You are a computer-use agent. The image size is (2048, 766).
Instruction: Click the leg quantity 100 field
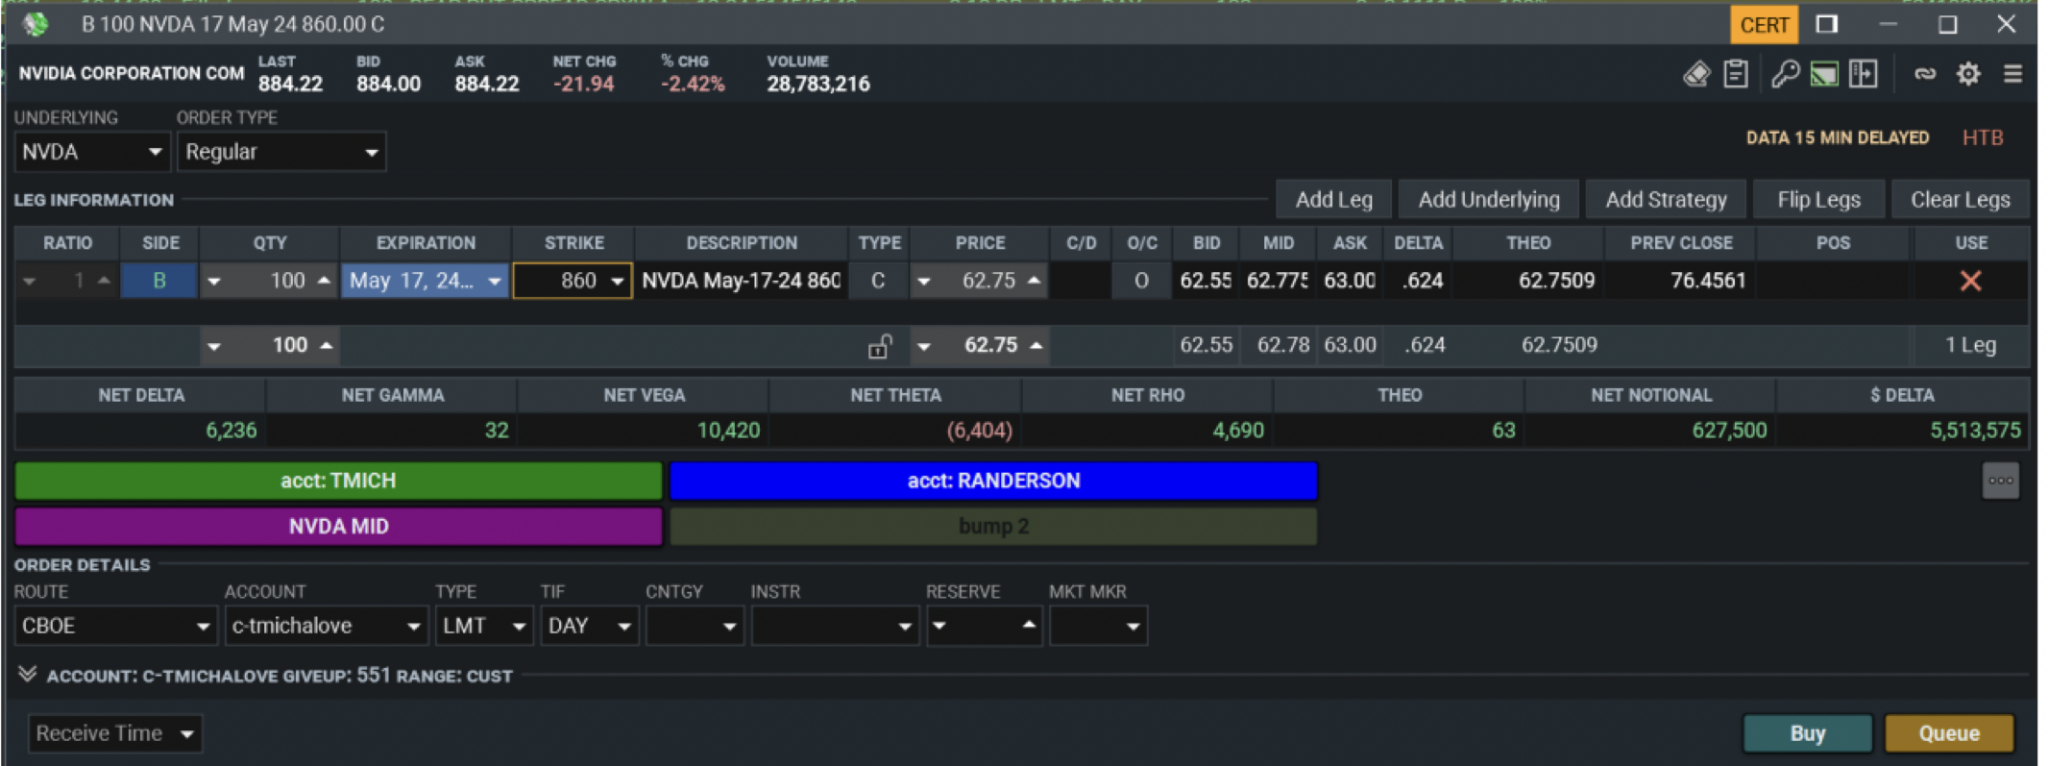click(x=271, y=281)
